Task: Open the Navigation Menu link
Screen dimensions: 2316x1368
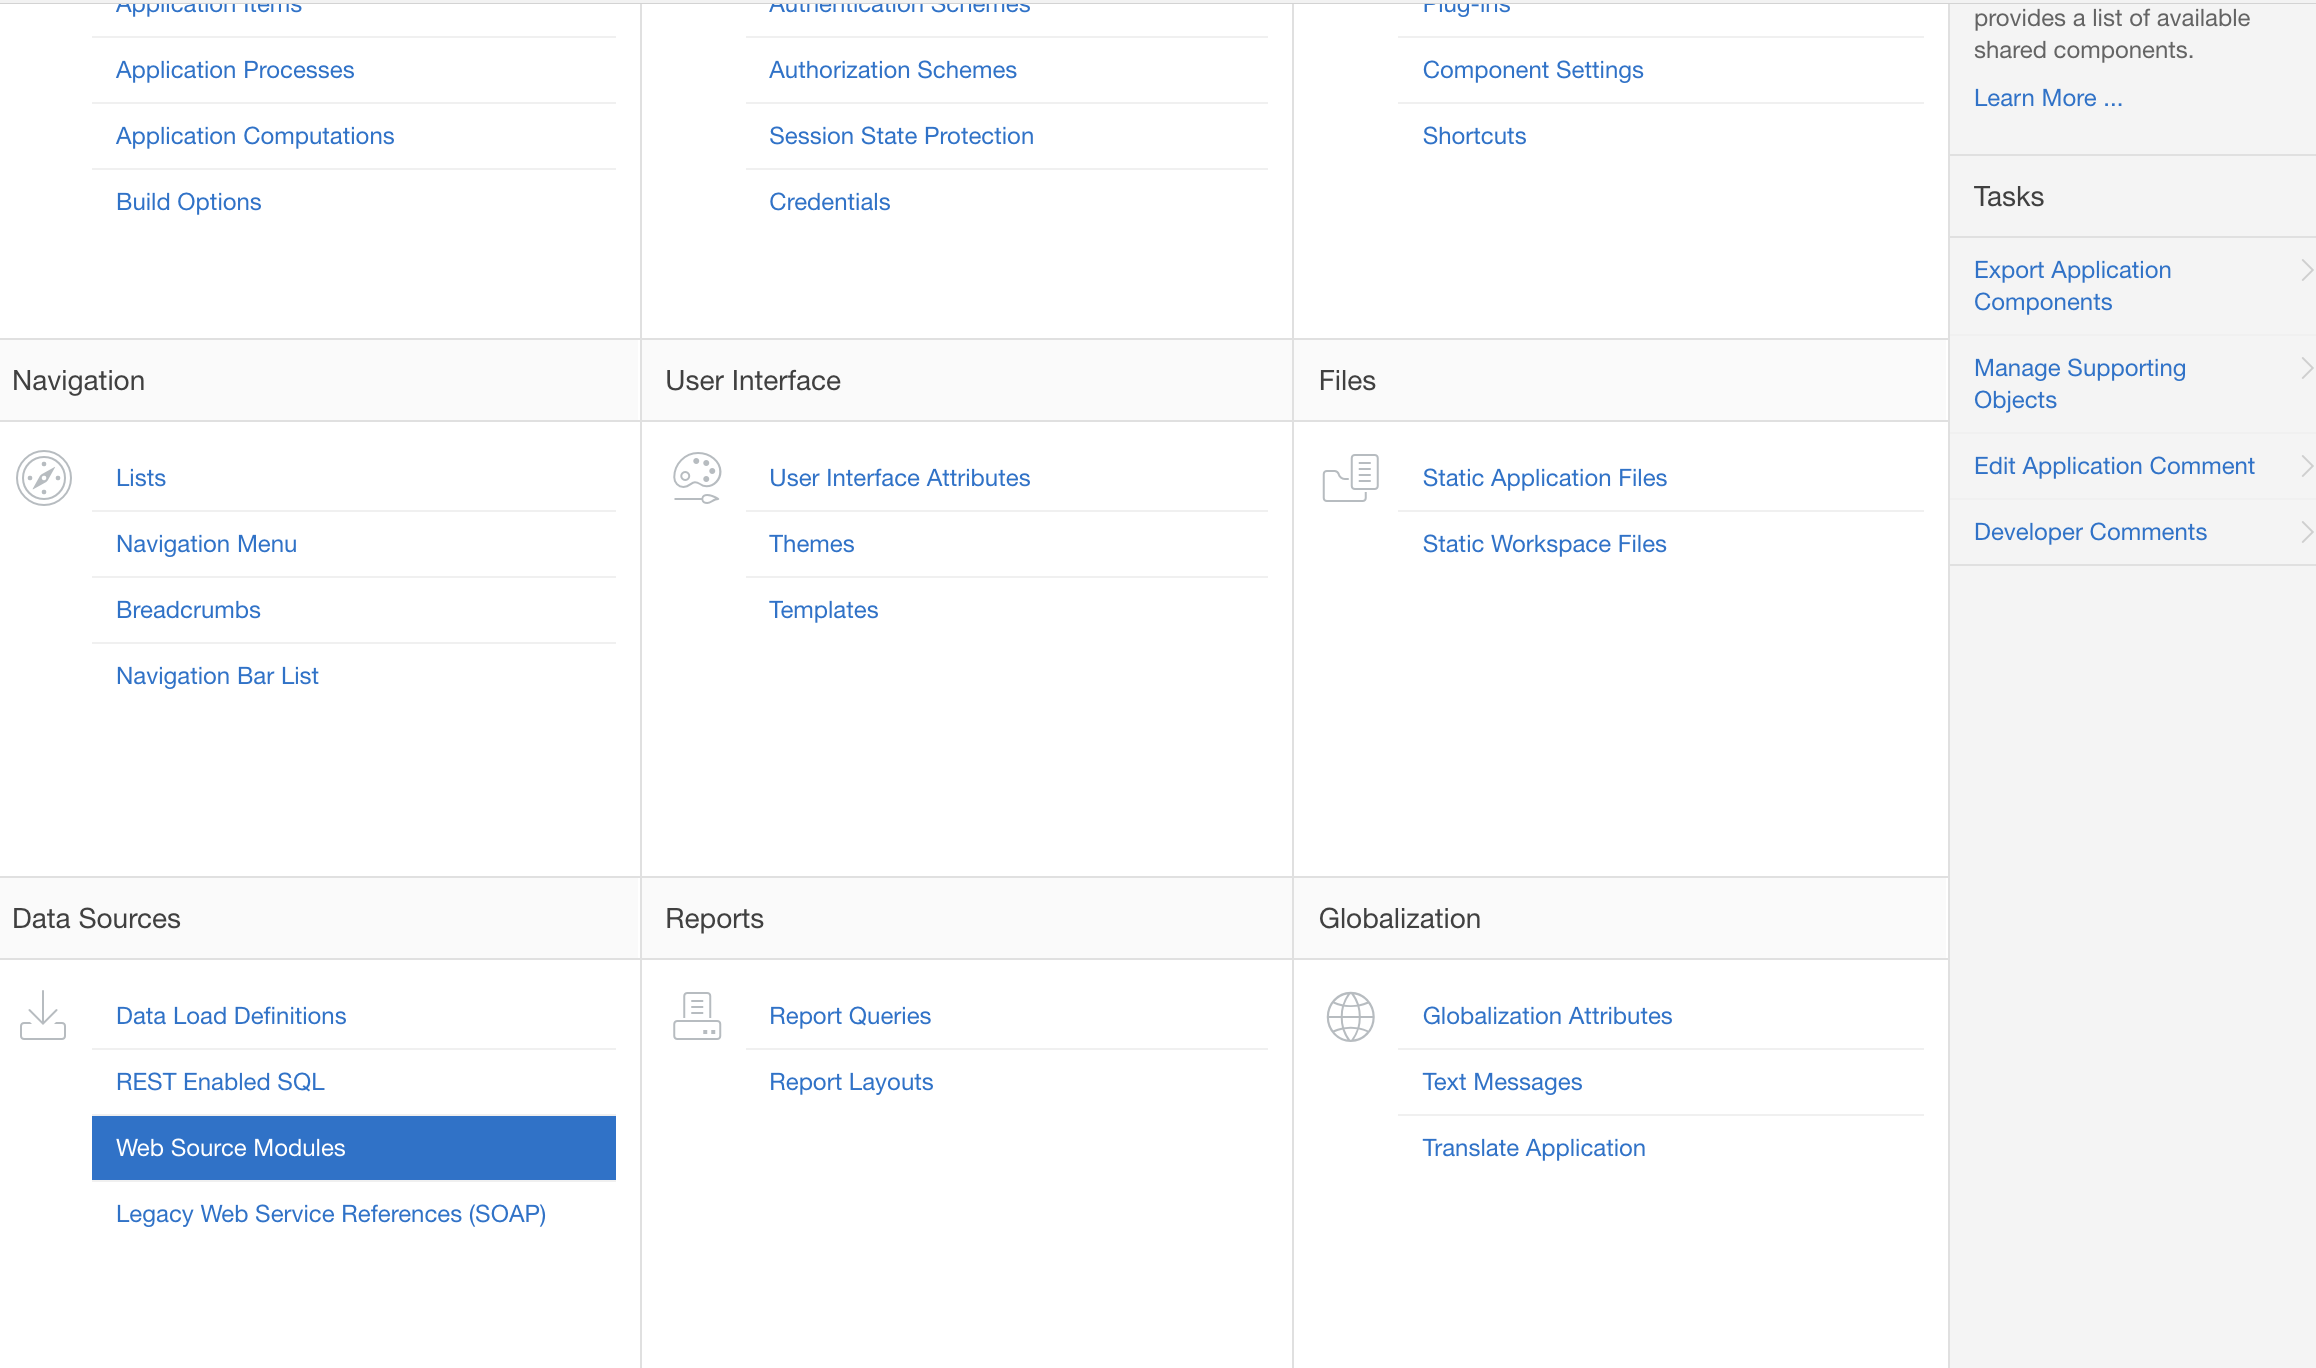Action: coord(206,544)
